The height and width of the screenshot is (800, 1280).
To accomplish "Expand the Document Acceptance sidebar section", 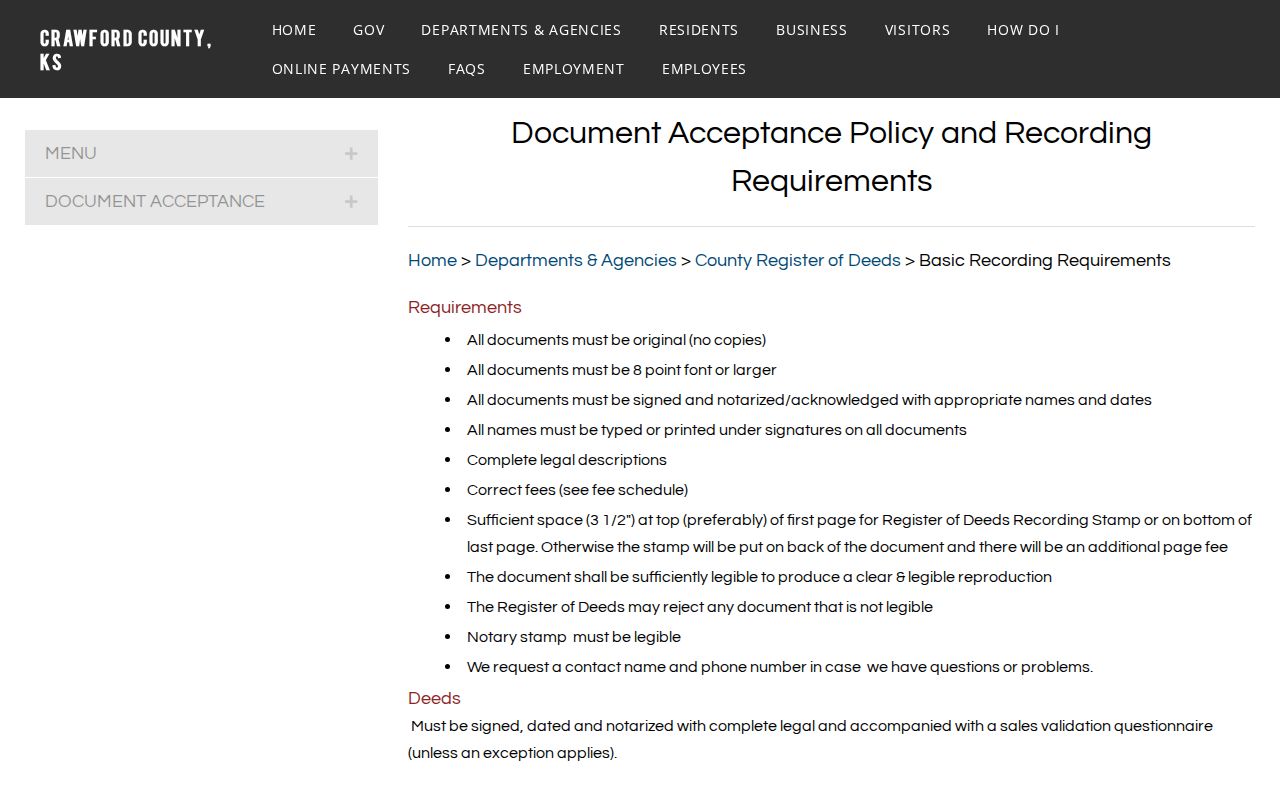I will 201,201.
